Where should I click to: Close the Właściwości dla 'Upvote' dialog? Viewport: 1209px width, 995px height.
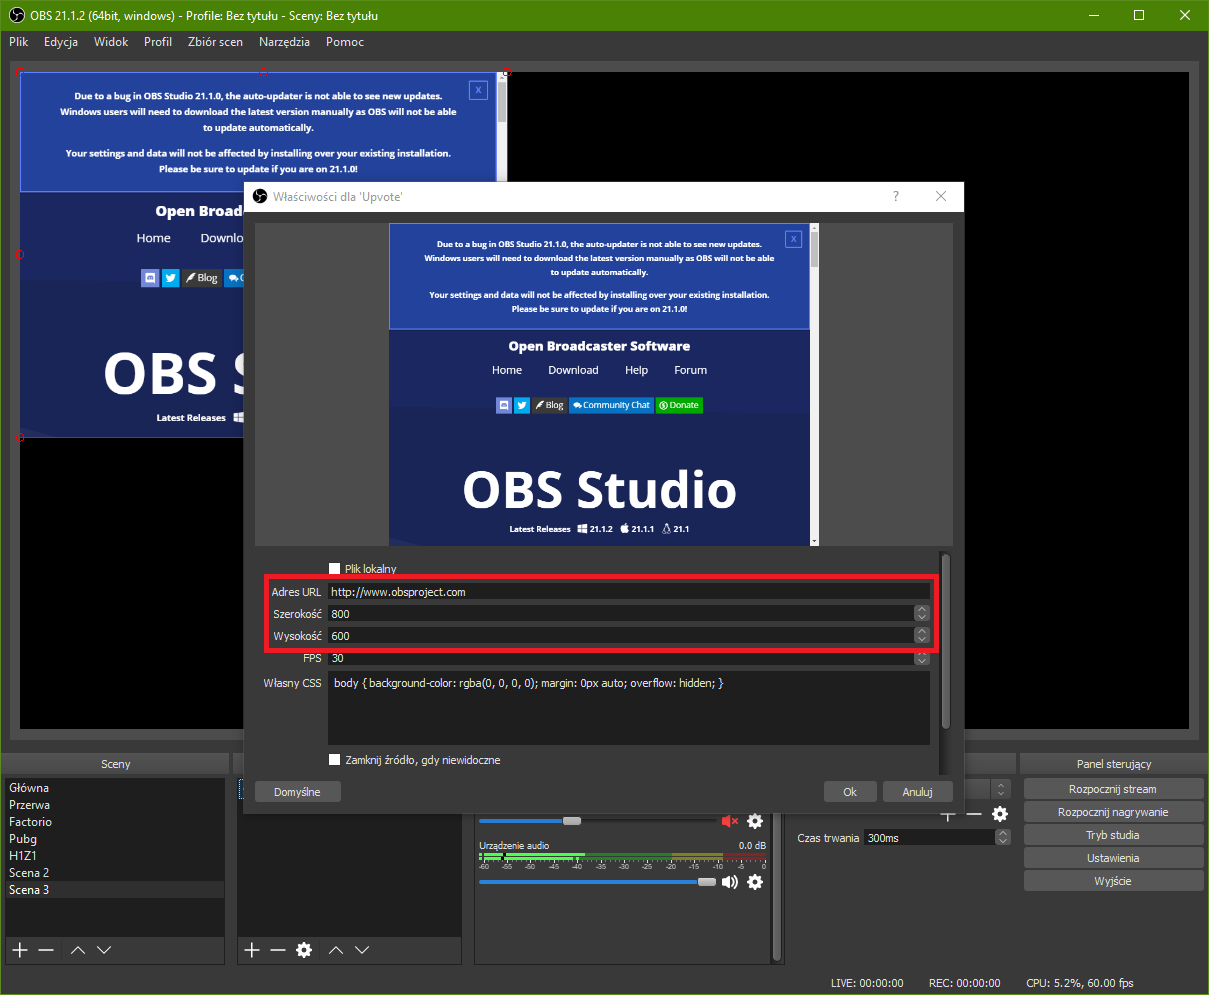click(941, 197)
